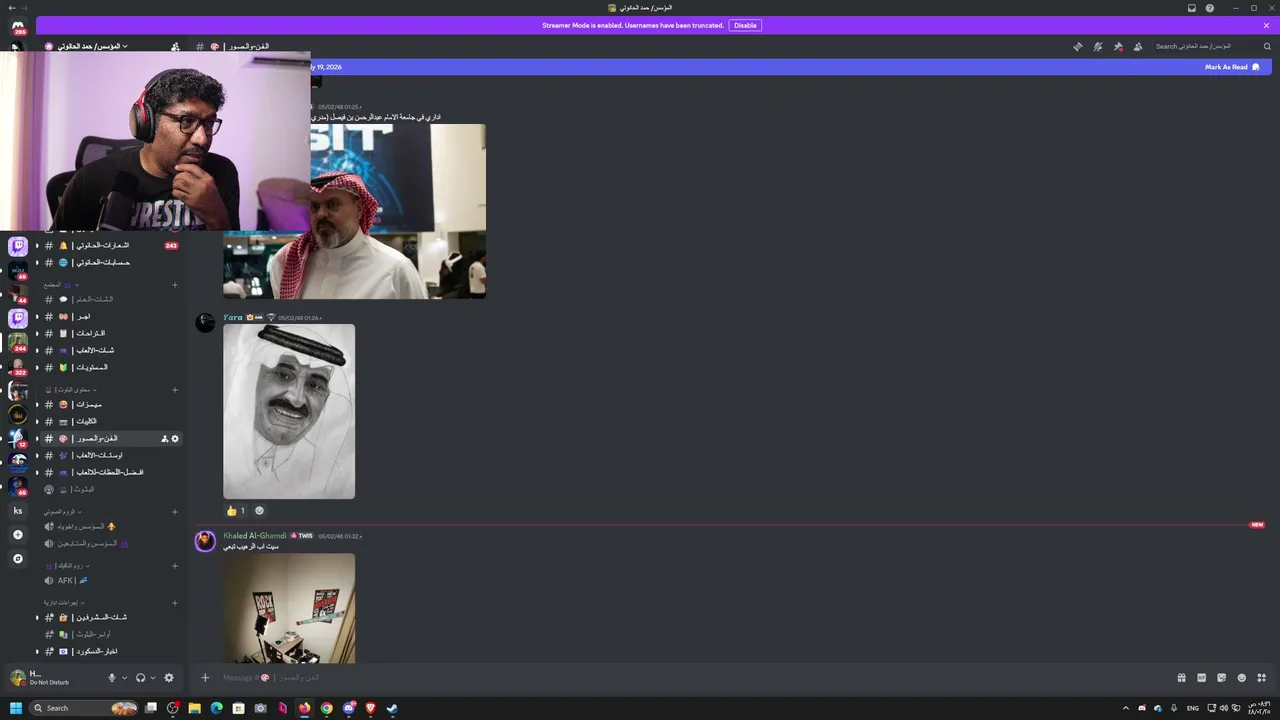The image size is (1280, 720).
Task: Collapse the المجتمع channel category
Action: pyautogui.click(x=60, y=285)
